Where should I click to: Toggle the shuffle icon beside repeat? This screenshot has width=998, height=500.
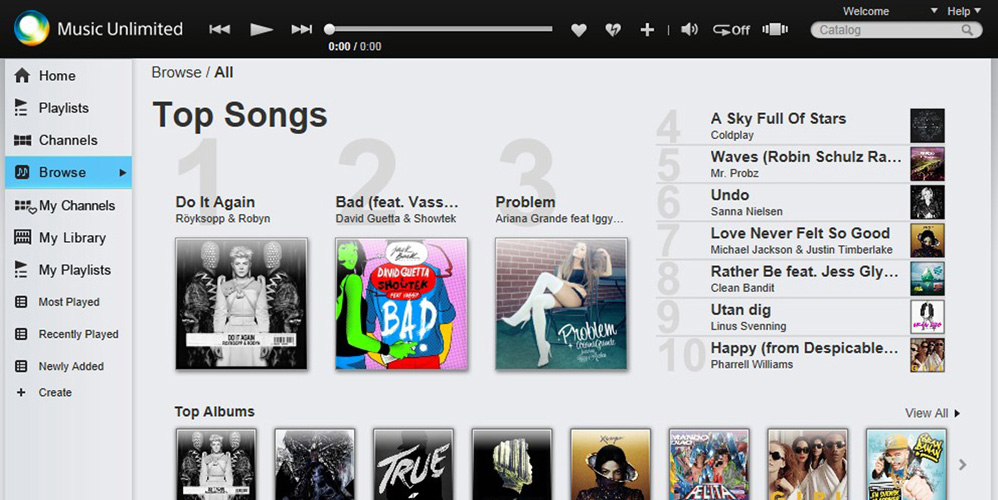tap(775, 29)
